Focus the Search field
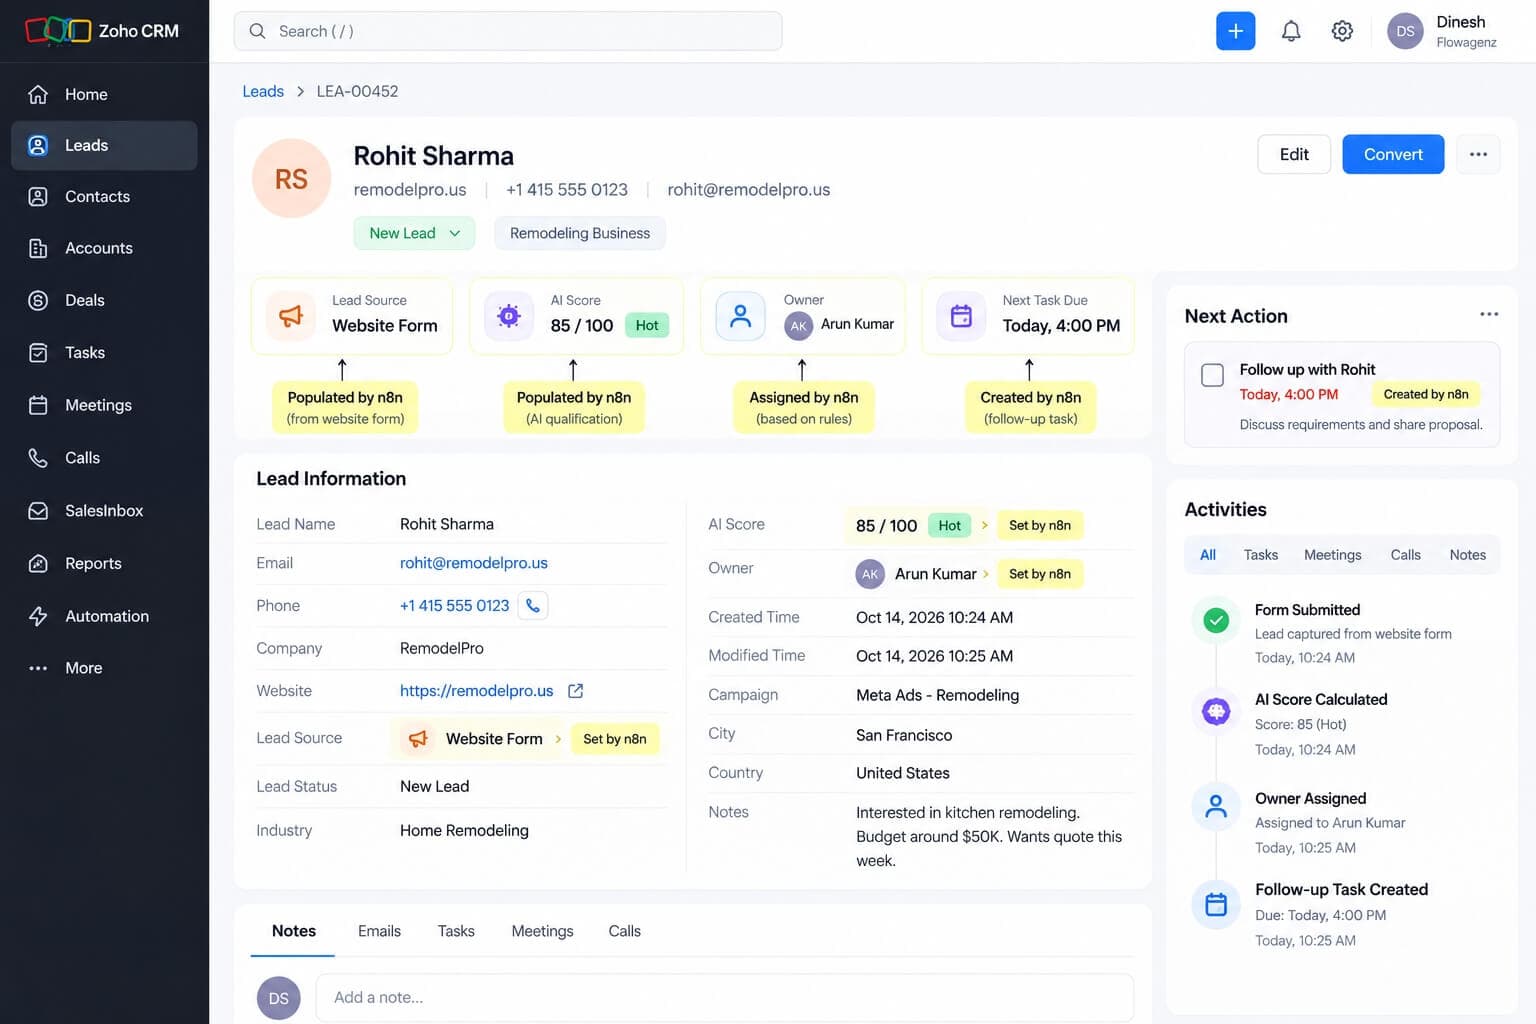Image resolution: width=1536 pixels, height=1024 pixels. pos(508,31)
